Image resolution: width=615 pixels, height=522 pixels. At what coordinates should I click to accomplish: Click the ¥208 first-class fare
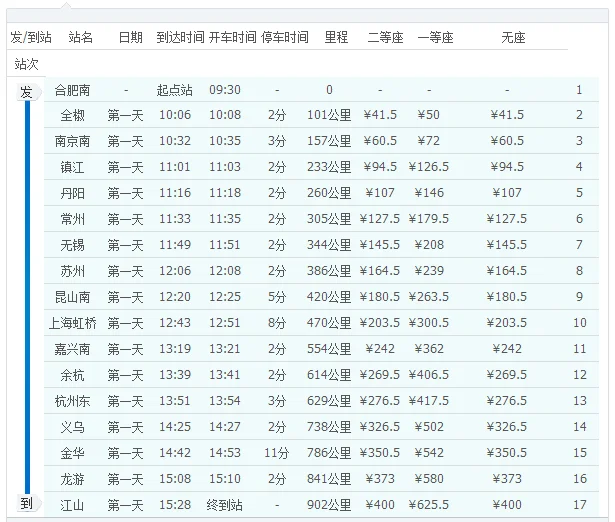[x=429, y=245]
